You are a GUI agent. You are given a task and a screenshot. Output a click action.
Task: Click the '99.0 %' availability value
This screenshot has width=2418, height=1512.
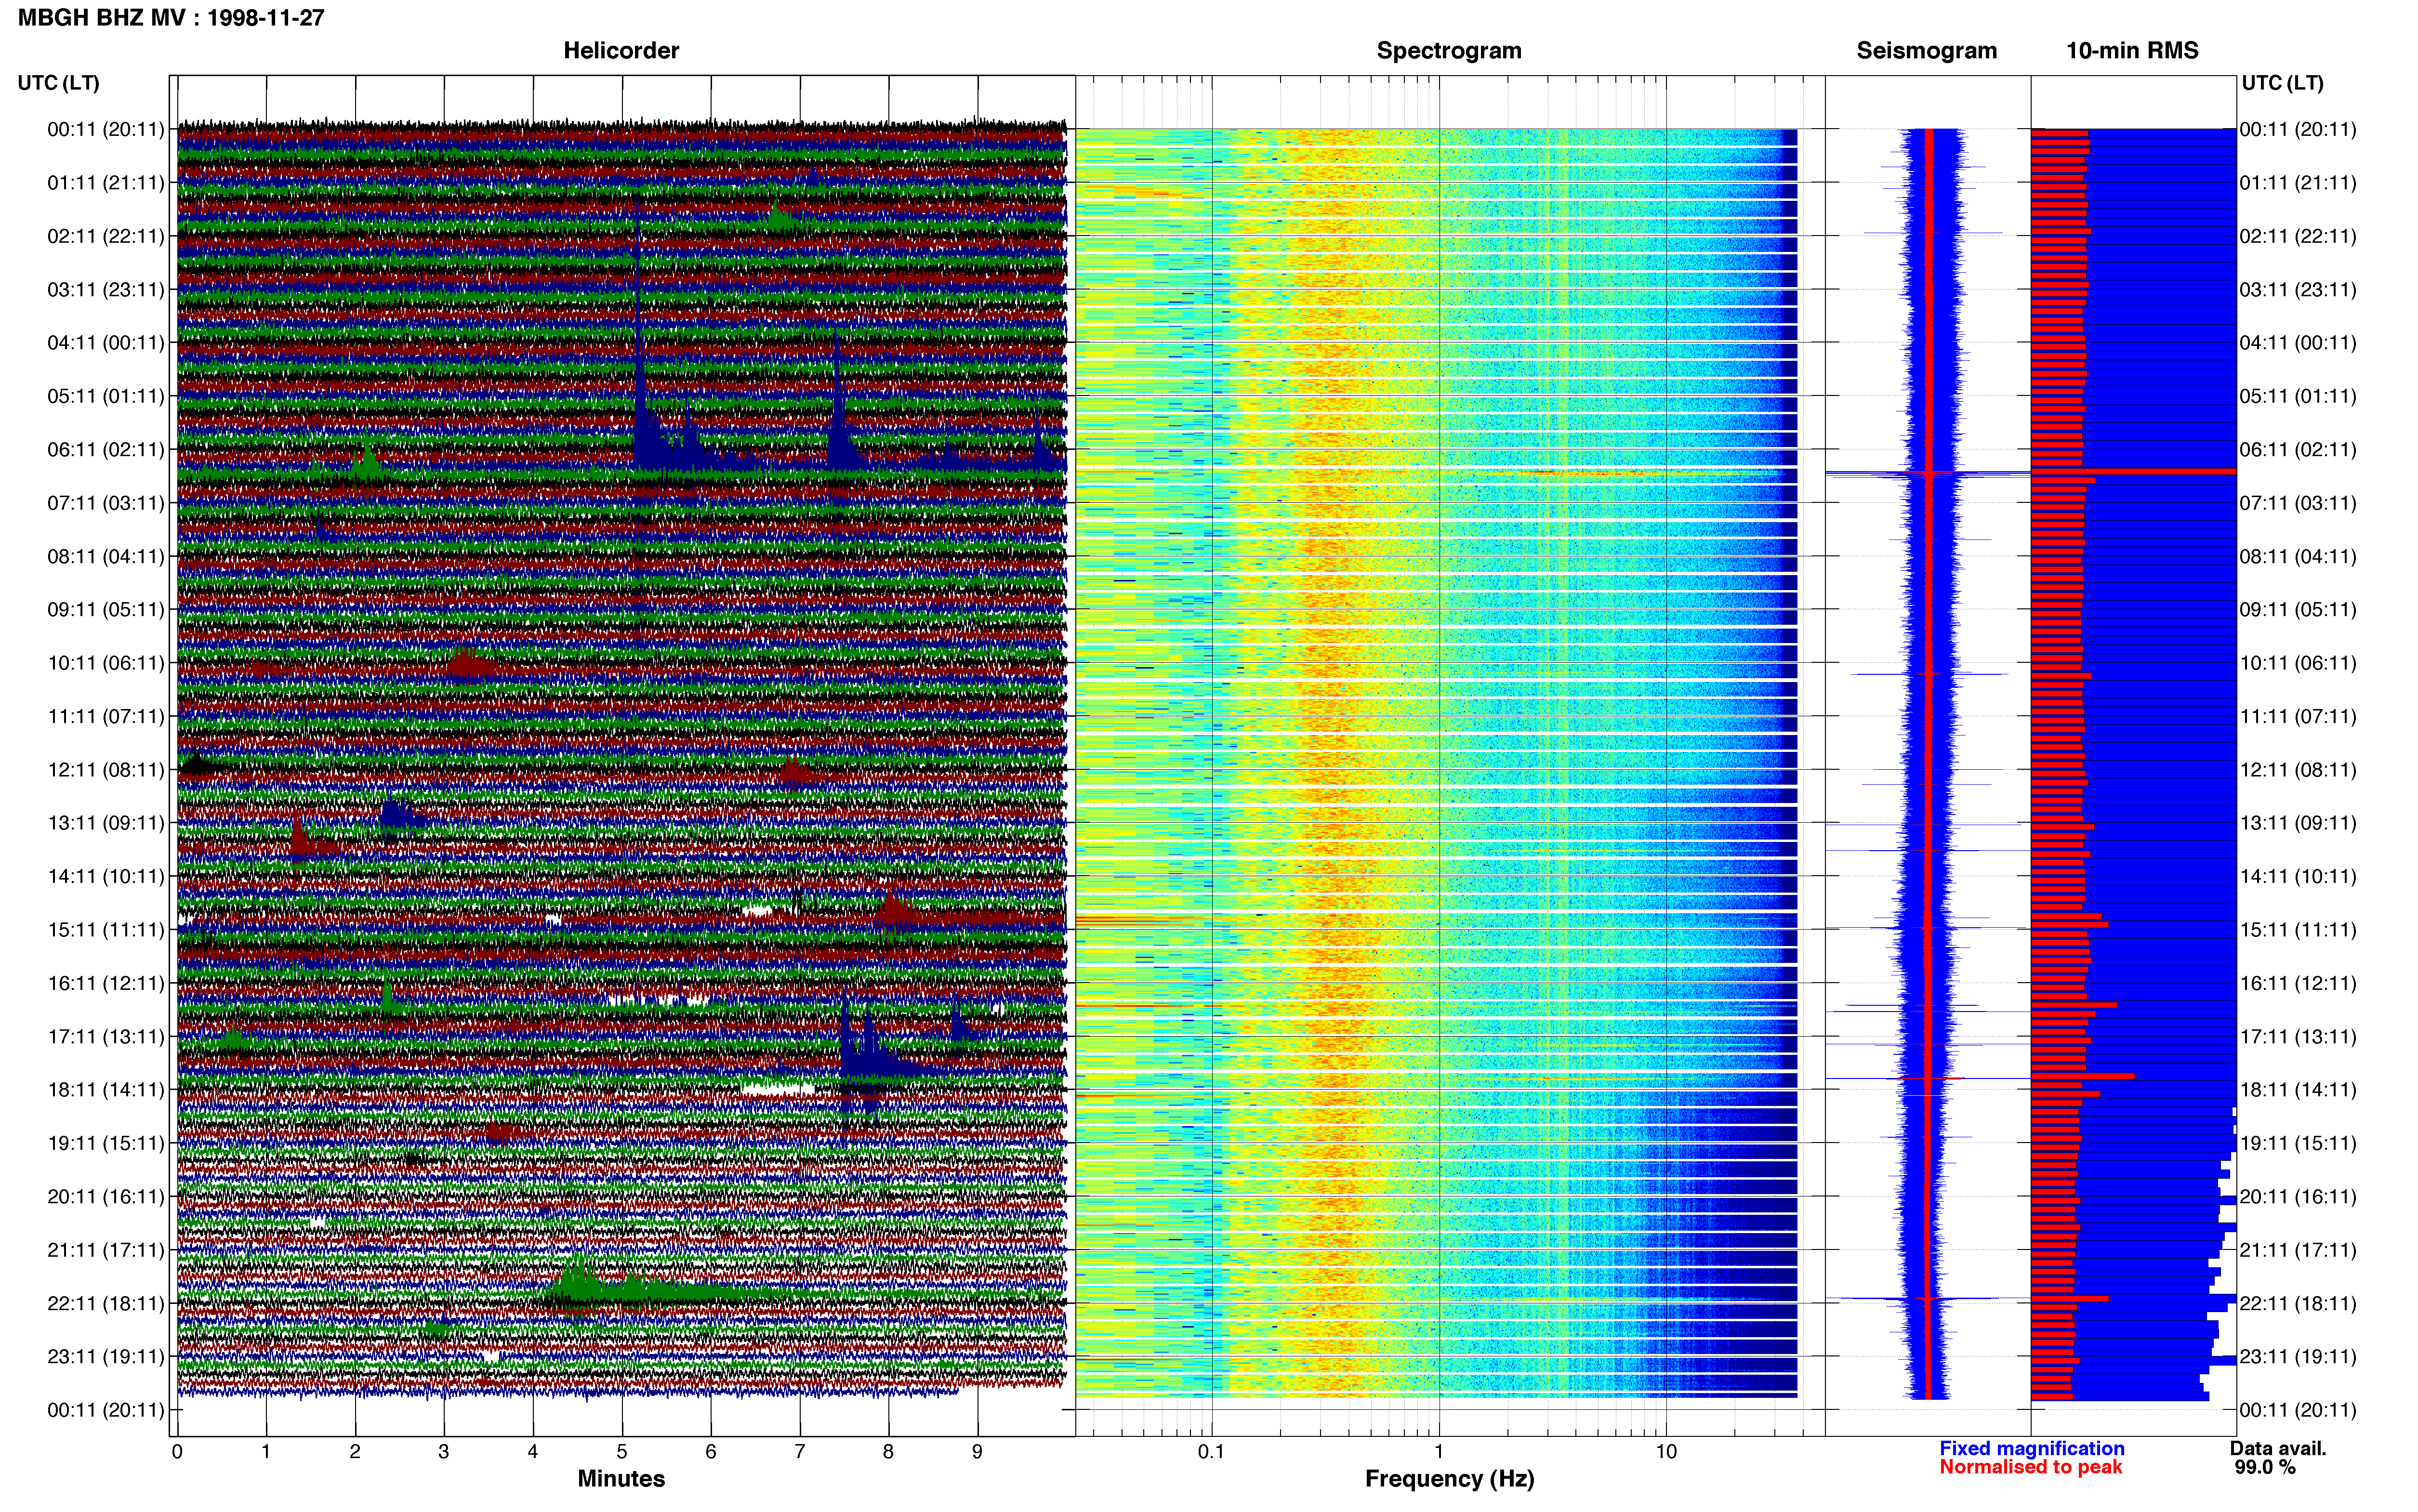click(x=2265, y=1467)
